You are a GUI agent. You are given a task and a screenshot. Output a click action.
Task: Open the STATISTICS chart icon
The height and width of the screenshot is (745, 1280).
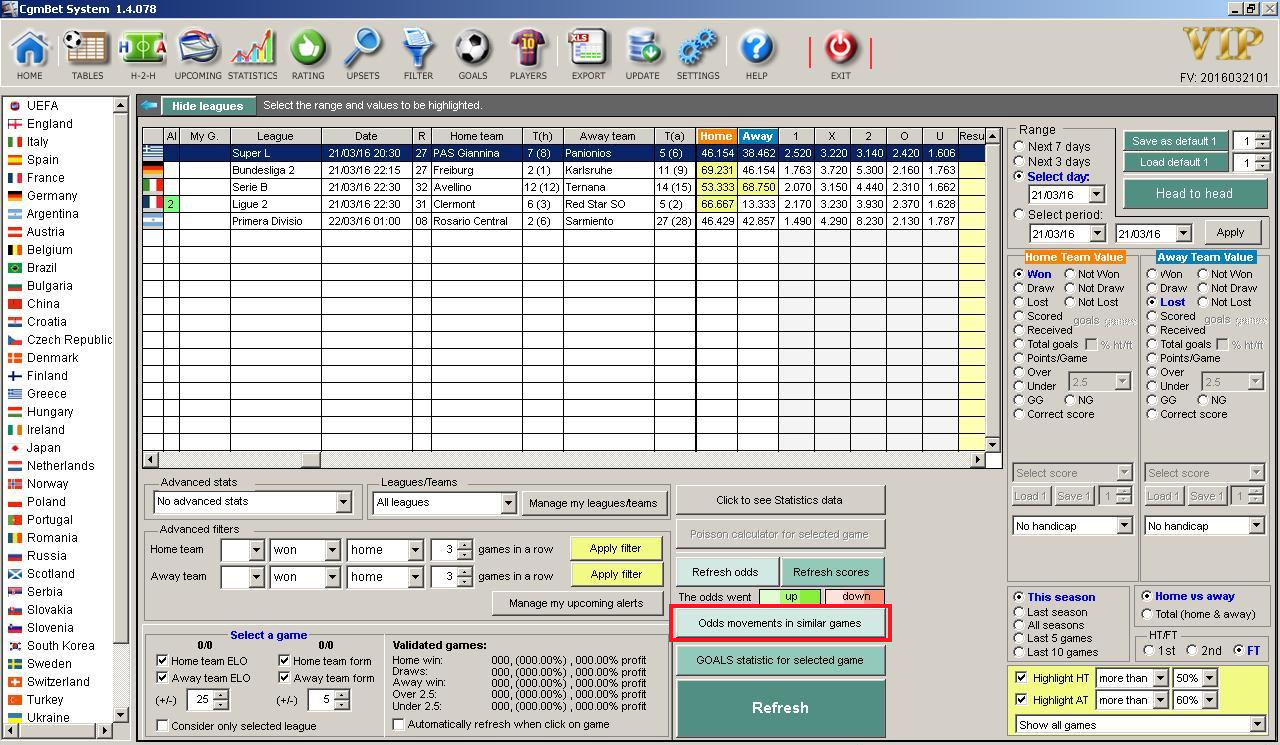pyautogui.click(x=252, y=48)
